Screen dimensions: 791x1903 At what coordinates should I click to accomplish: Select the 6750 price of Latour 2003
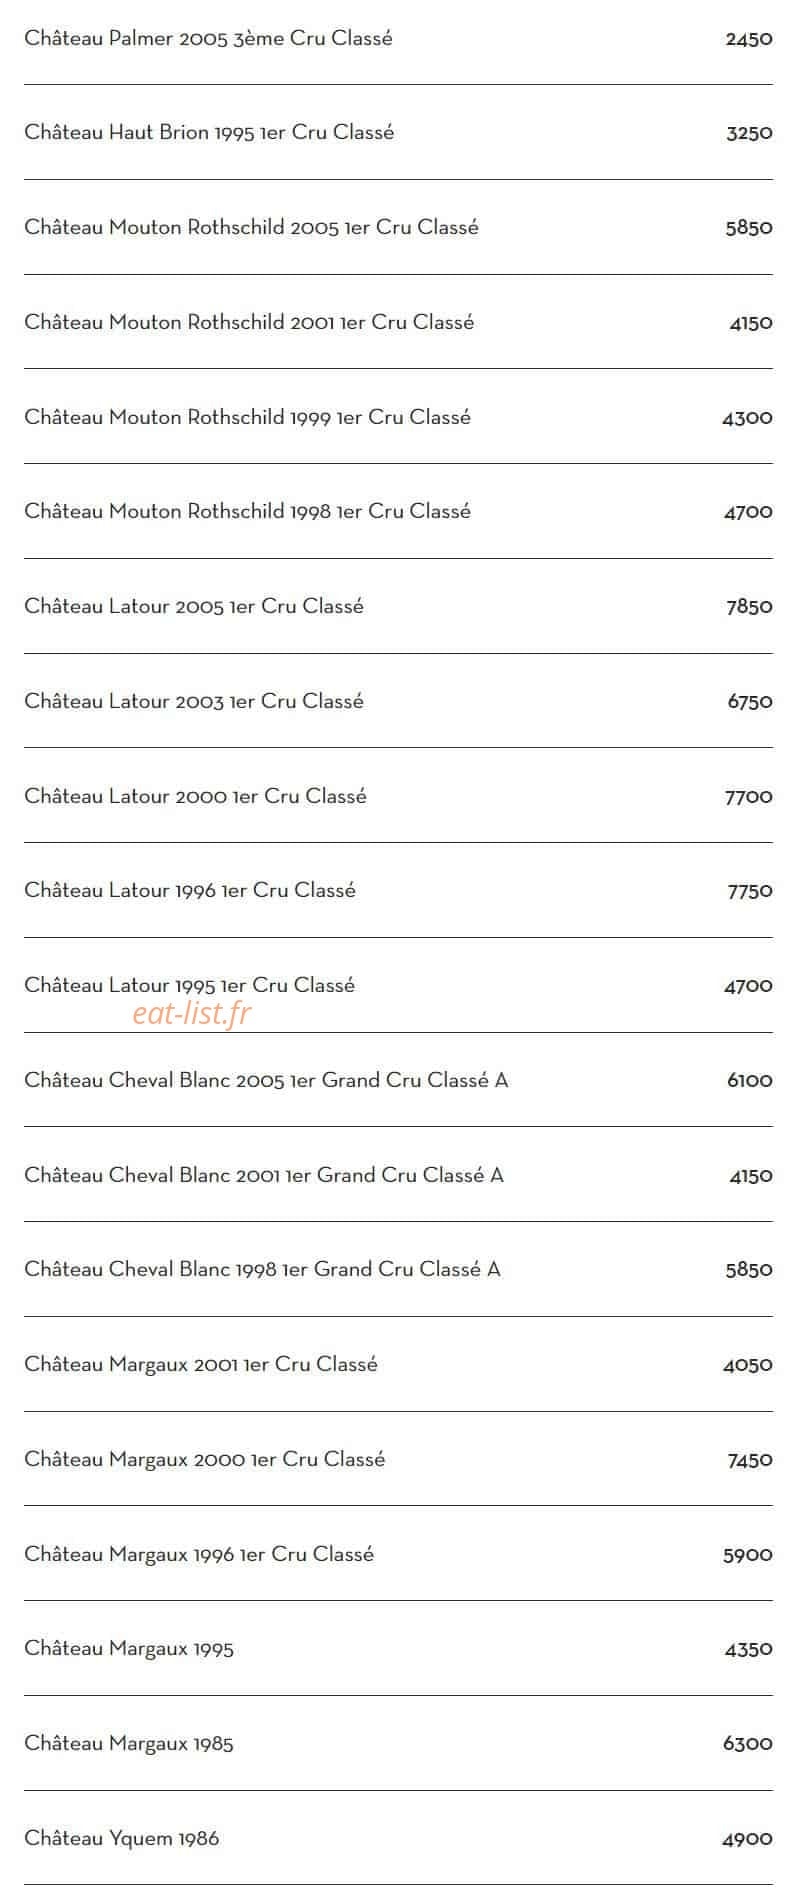[750, 701]
